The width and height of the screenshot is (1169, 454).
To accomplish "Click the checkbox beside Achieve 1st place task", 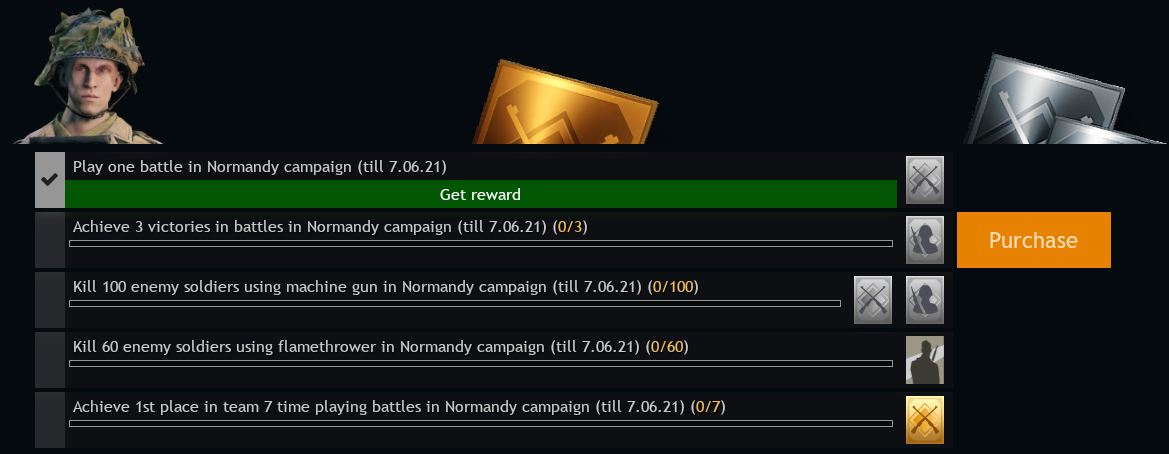I will [49, 420].
